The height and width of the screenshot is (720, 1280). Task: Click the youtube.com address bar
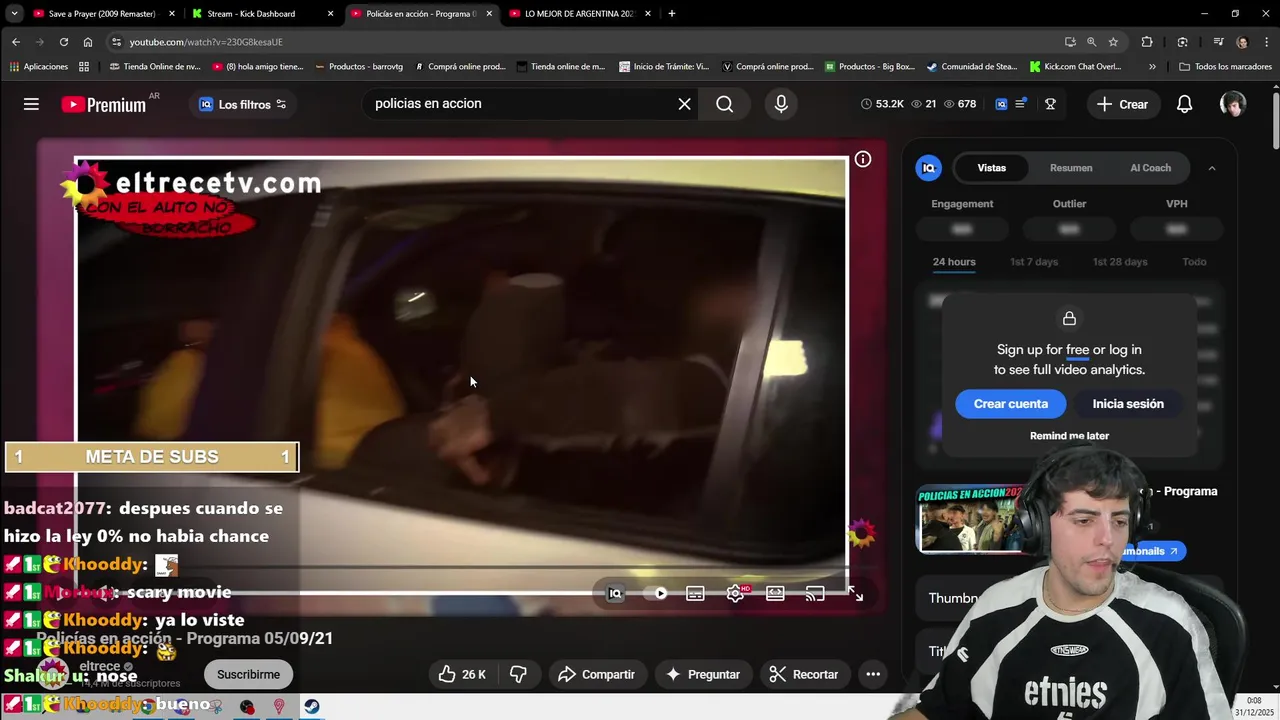(580, 42)
